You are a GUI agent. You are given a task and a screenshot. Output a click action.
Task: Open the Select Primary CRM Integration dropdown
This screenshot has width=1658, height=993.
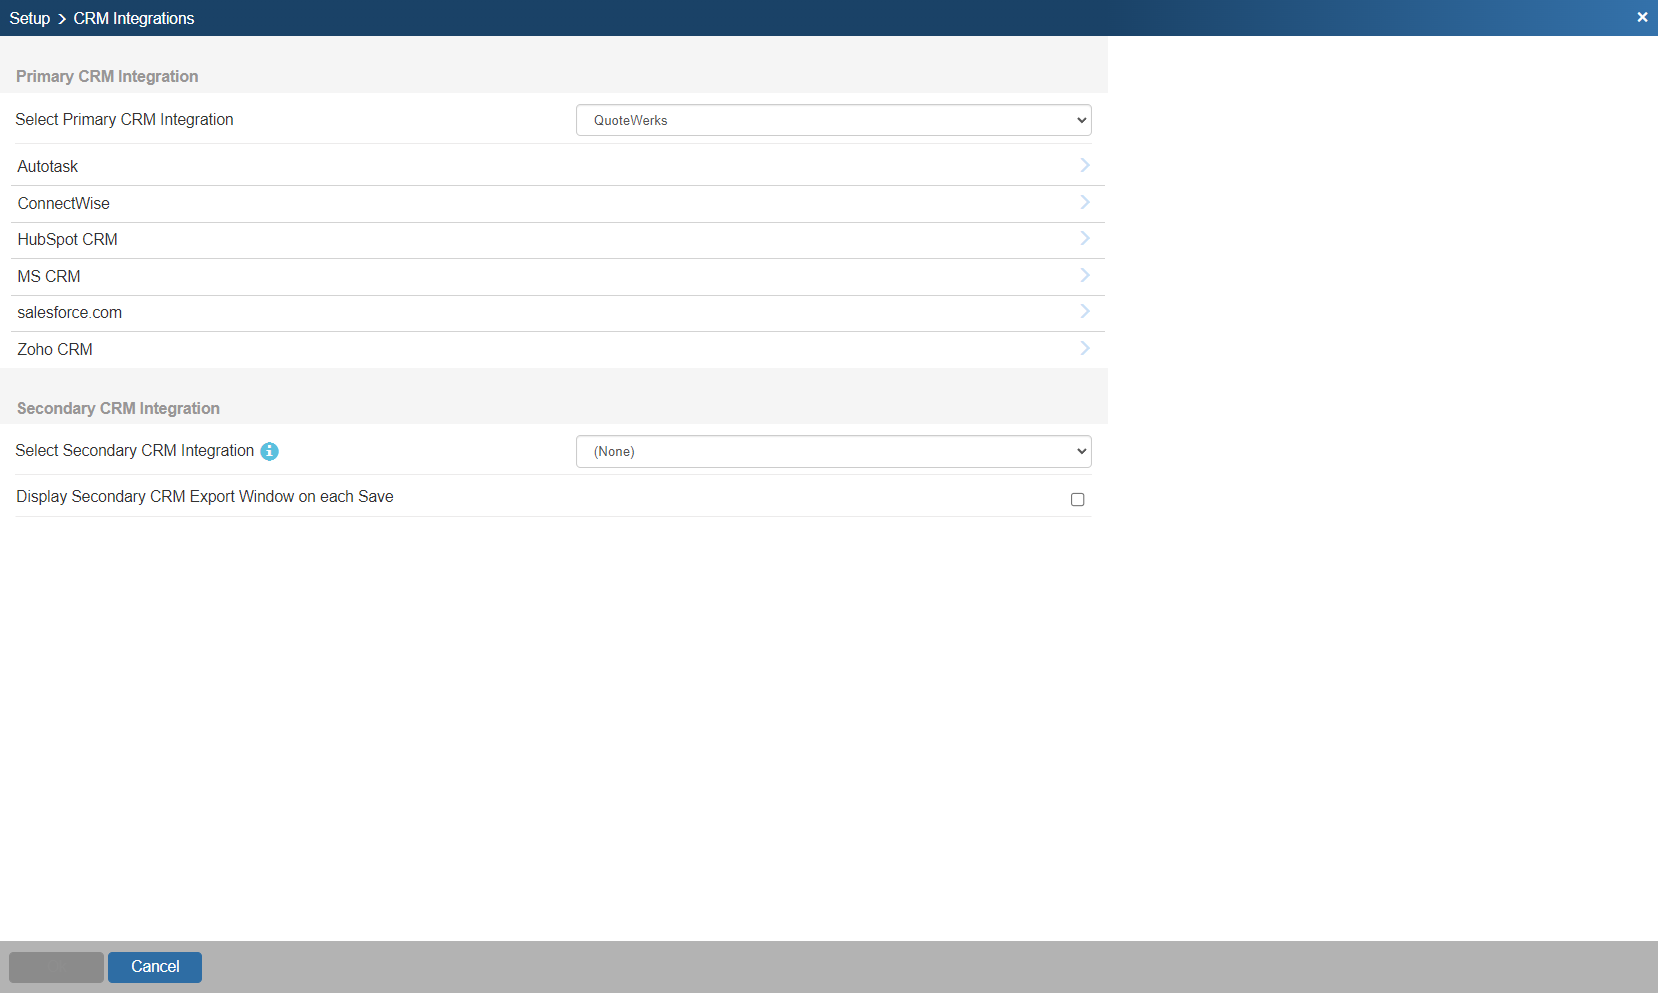pyautogui.click(x=833, y=120)
